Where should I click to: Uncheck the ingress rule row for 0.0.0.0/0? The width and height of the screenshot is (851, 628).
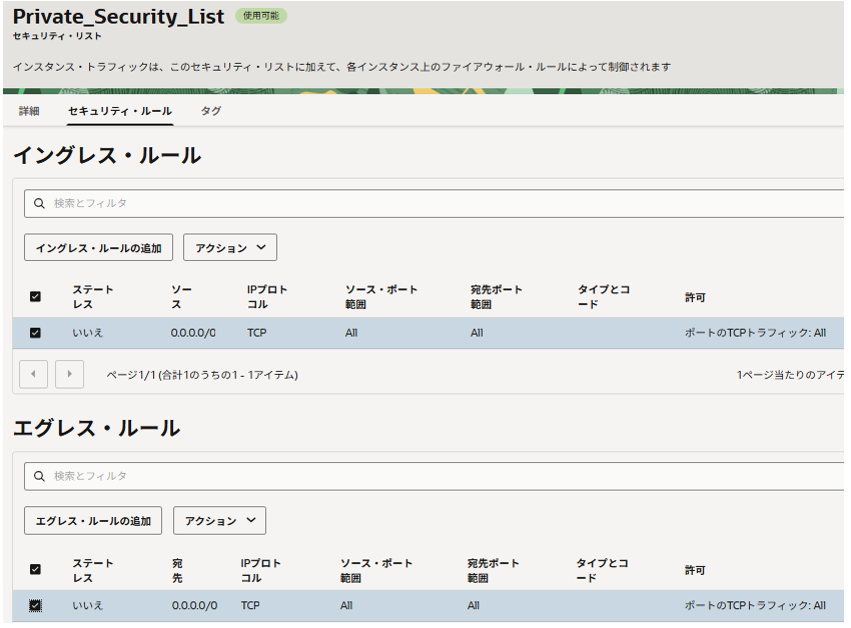[x=35, y=333]
